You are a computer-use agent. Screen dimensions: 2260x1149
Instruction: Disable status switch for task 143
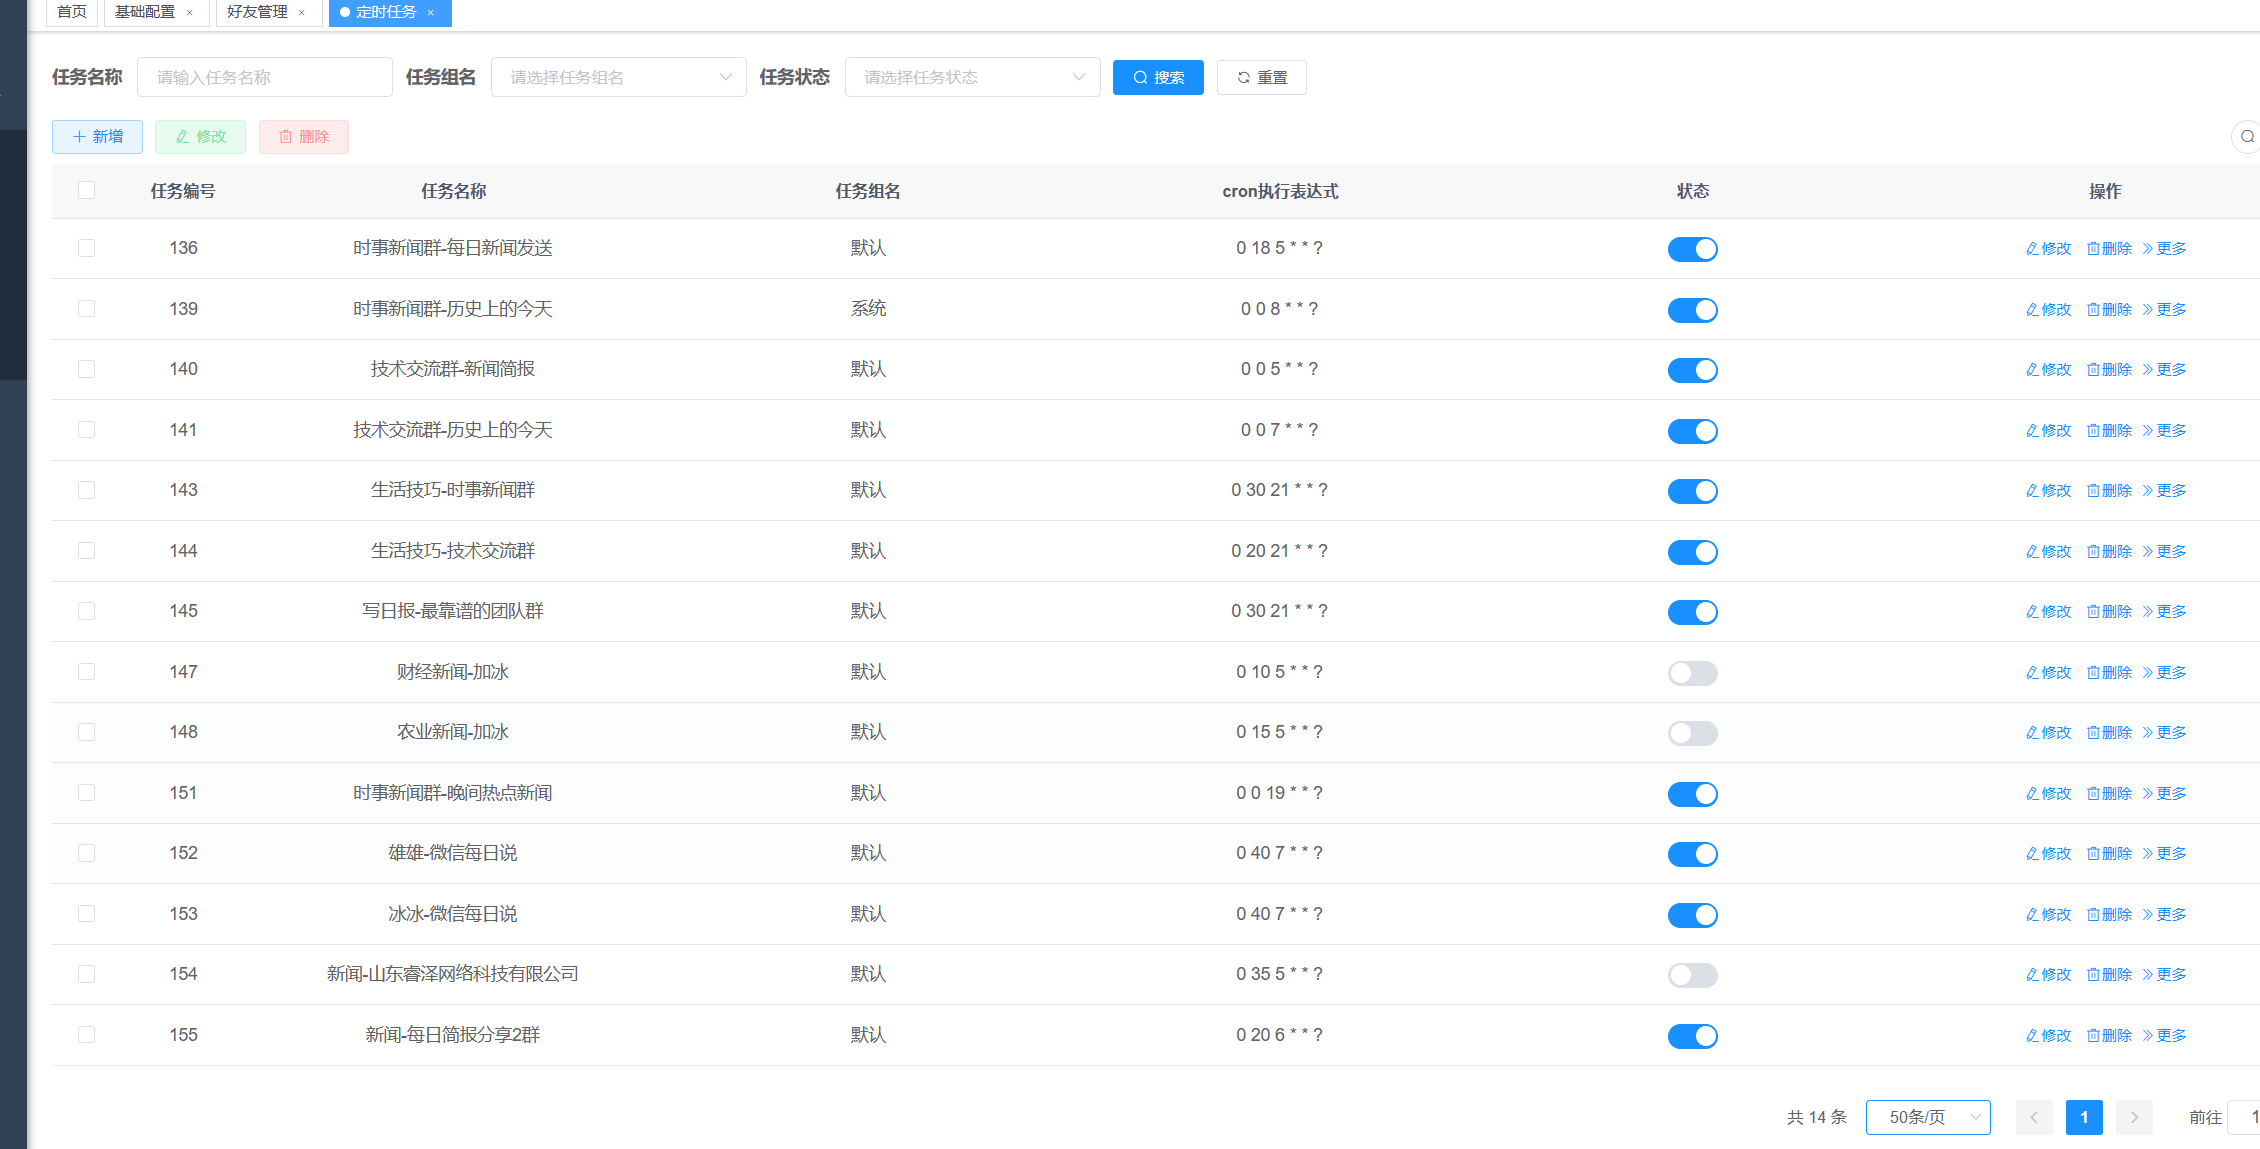pyautogui.click(x=1693, y=491)
